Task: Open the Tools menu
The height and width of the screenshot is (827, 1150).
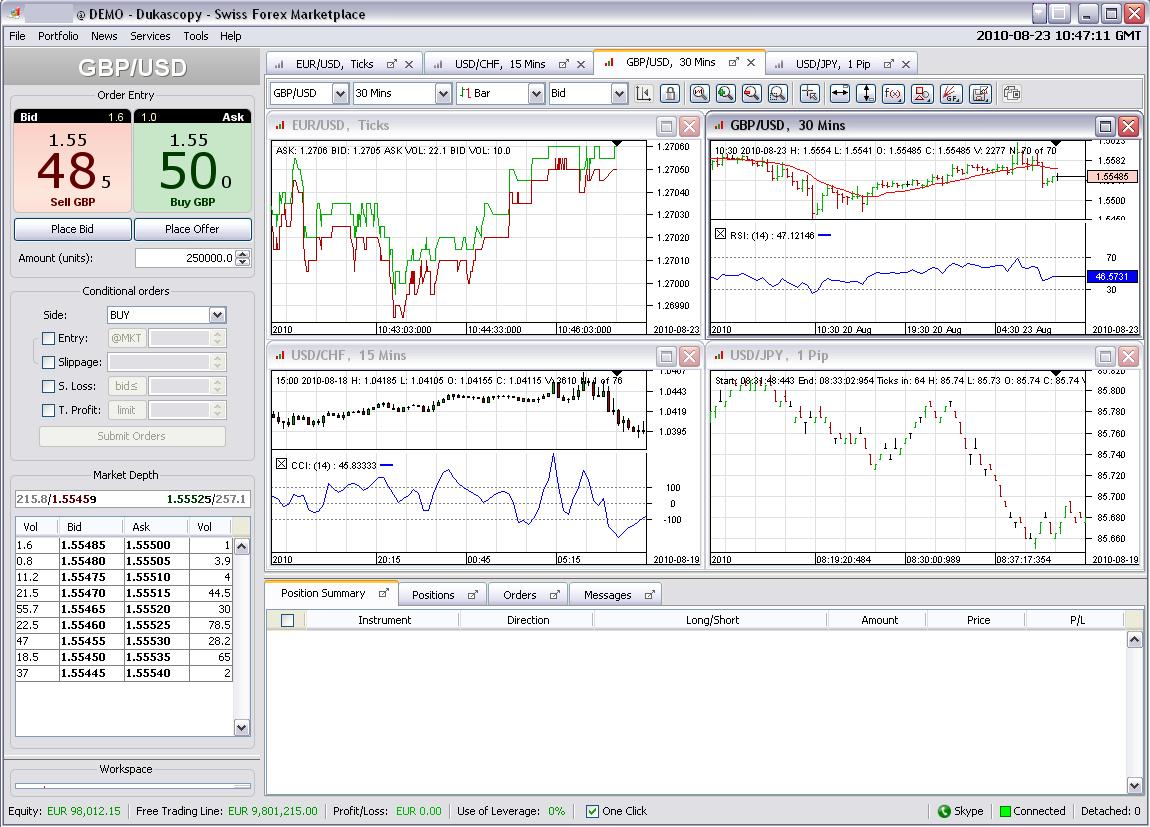Action: [196, 36]
